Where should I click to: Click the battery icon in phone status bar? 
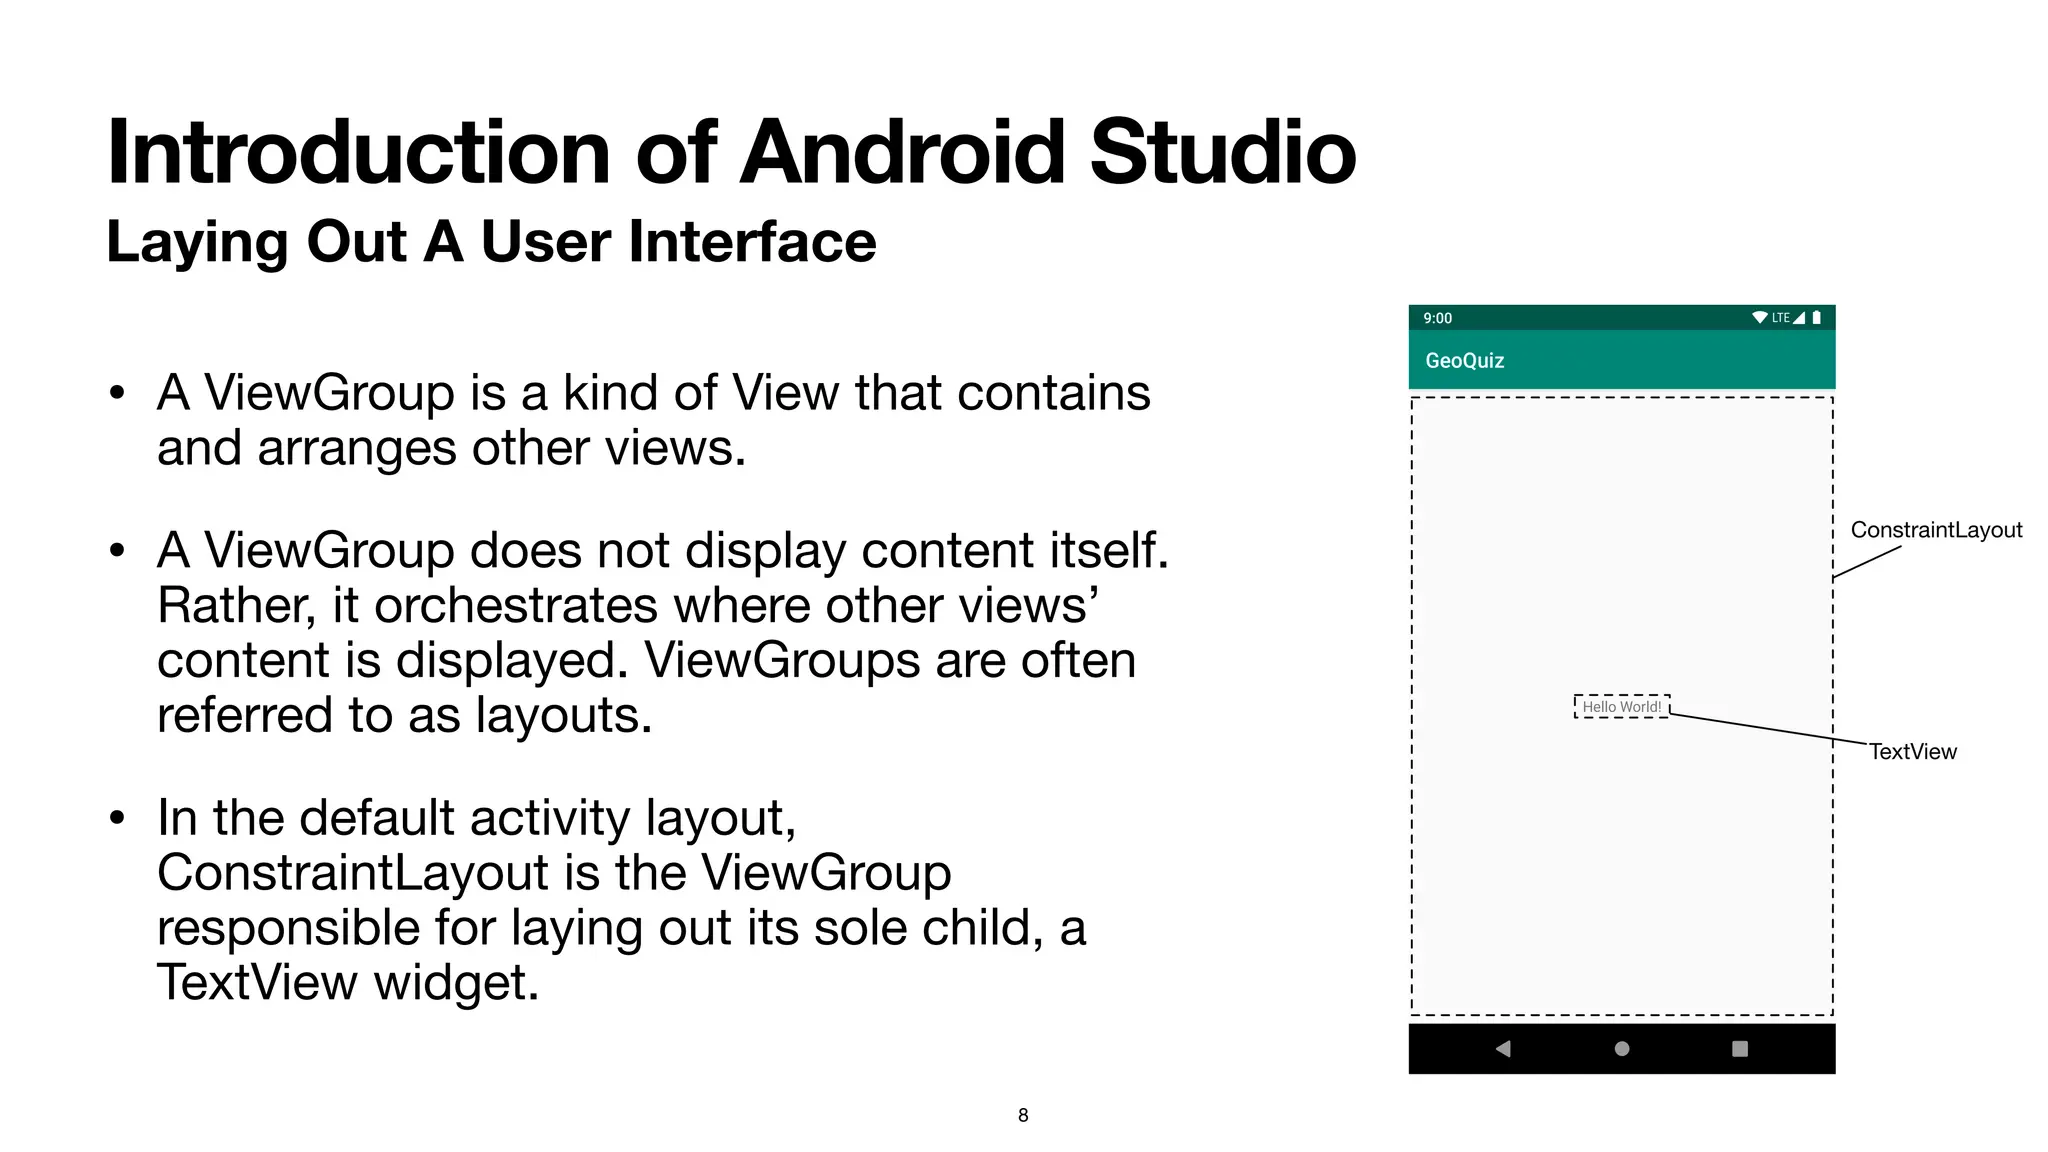pyautogui.click(x=1817, y=318)
